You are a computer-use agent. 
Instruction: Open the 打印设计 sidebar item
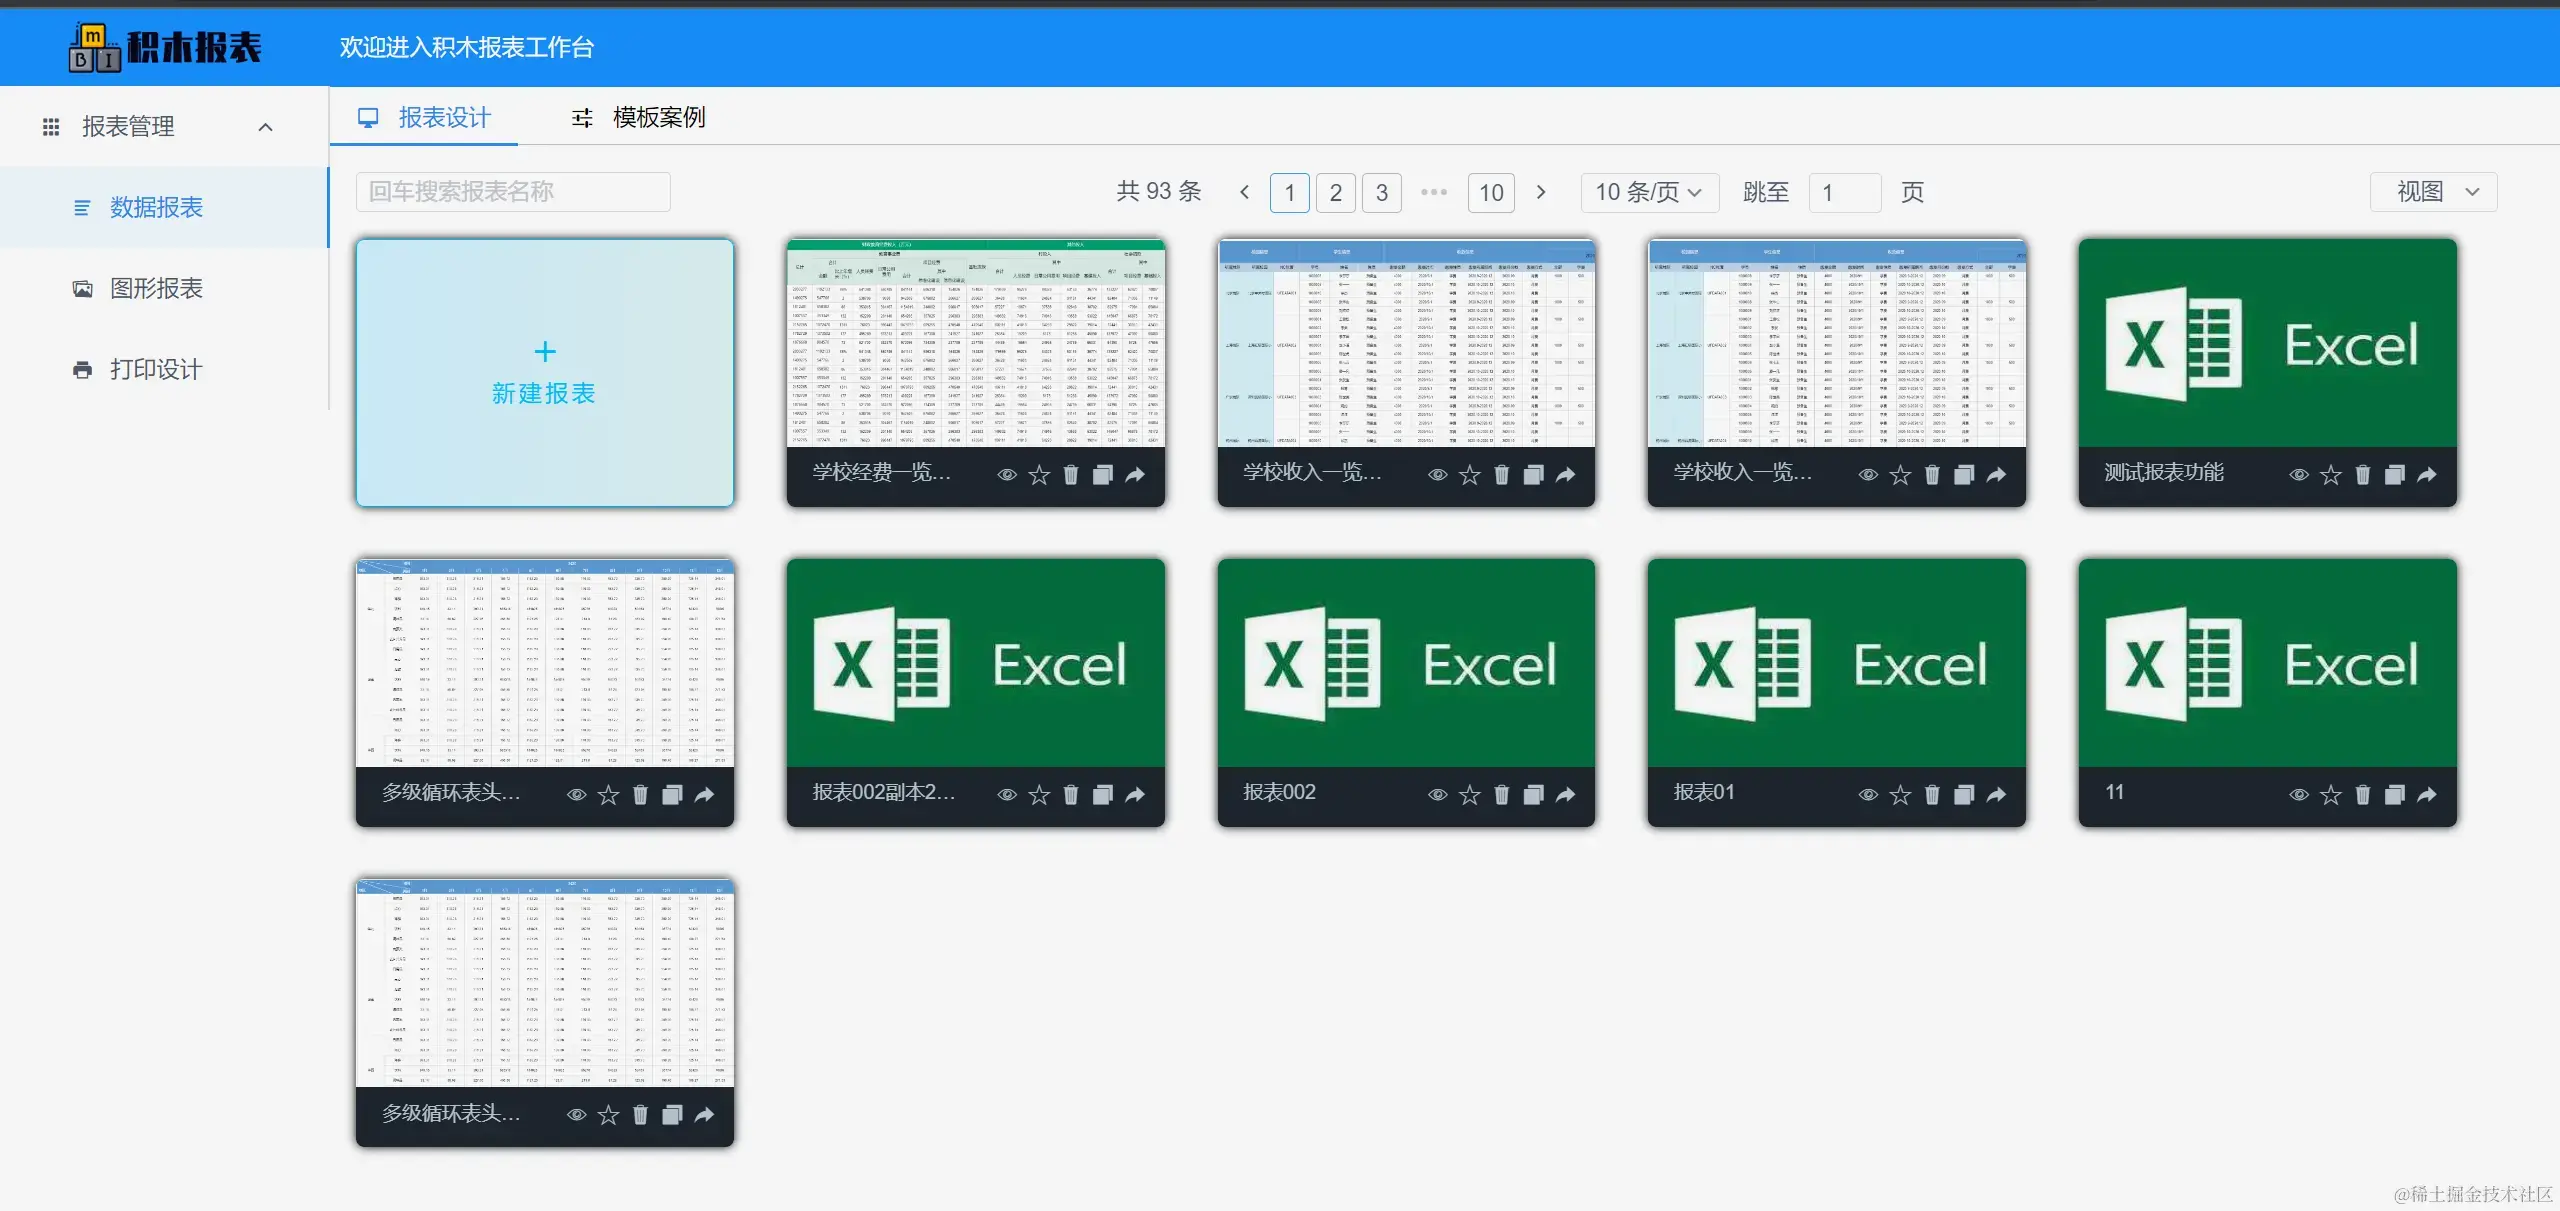156,370
